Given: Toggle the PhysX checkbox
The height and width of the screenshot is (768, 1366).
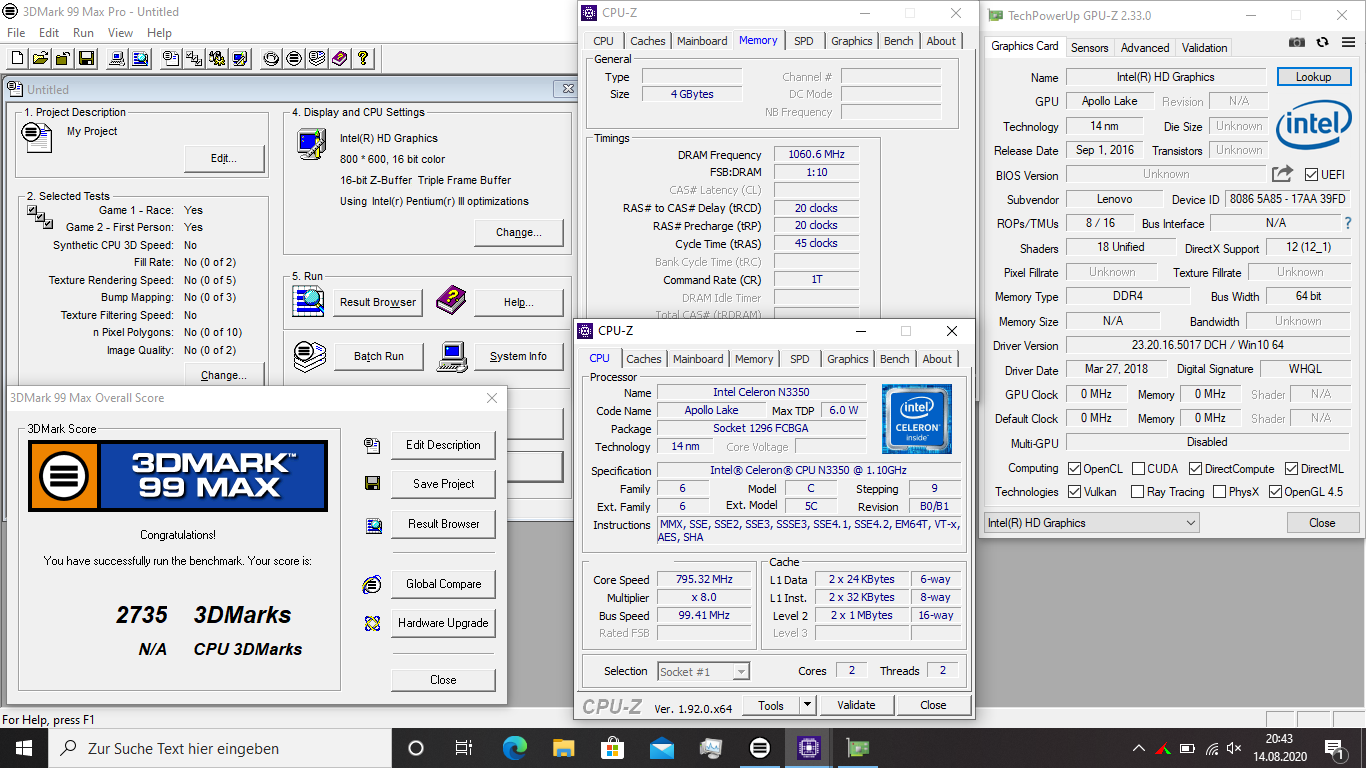Looking at the screenshot, I should tap(1219, 492).
